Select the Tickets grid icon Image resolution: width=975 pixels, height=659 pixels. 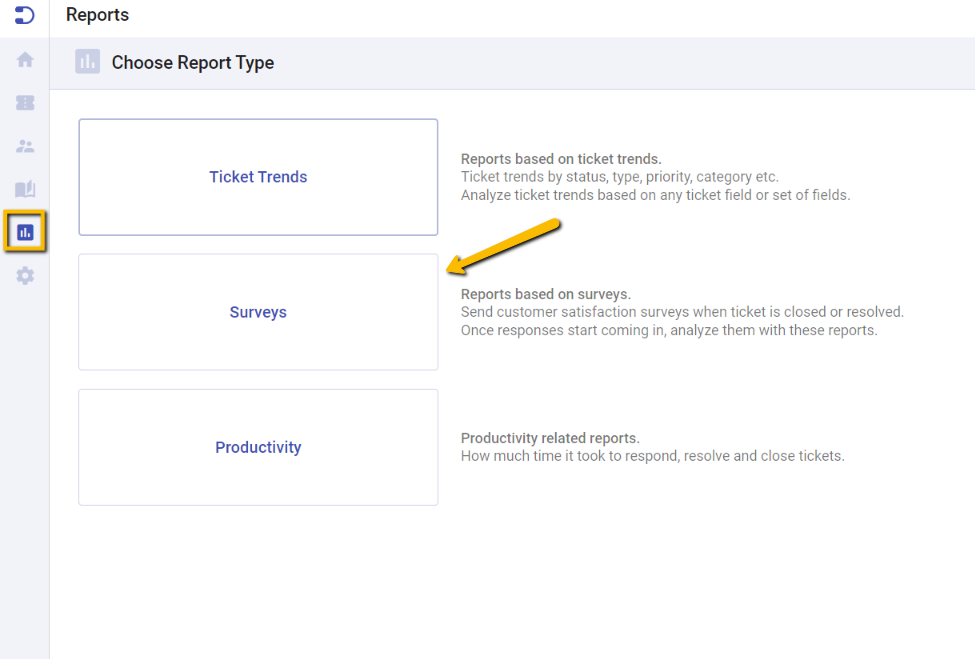(x=24, y=102)
